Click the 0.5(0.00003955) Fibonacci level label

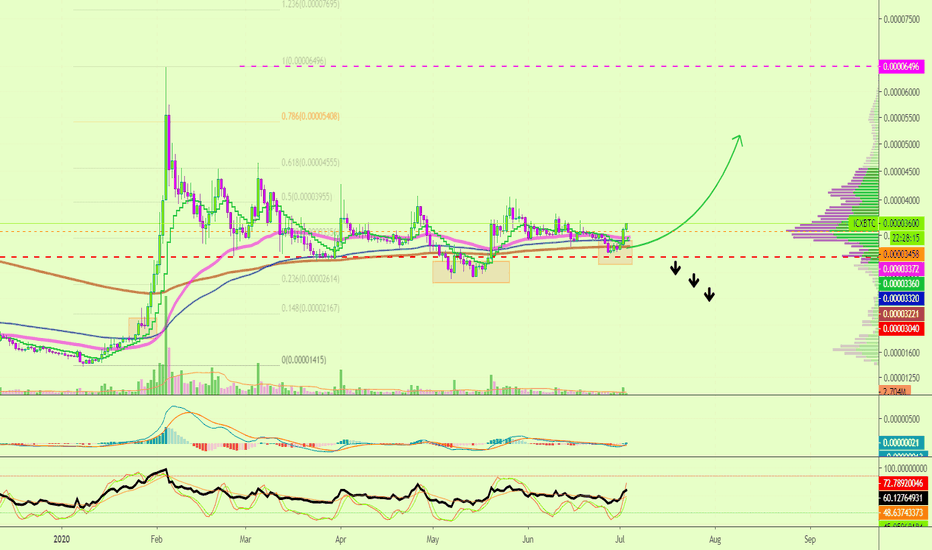pos(307,197)
